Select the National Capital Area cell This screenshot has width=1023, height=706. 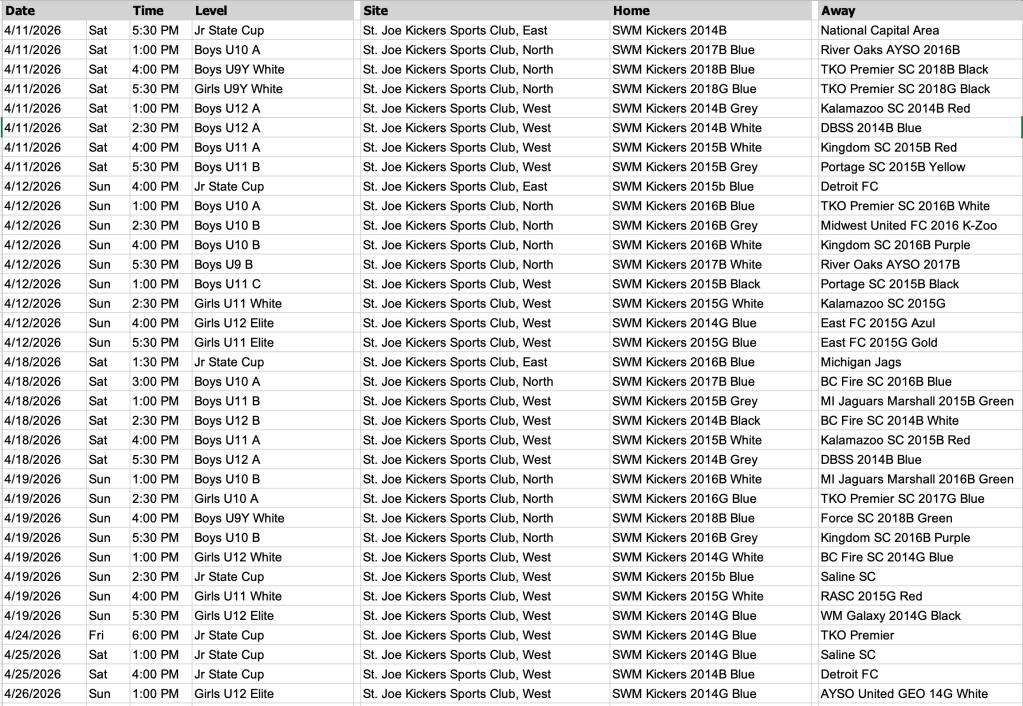pos(879,31)
